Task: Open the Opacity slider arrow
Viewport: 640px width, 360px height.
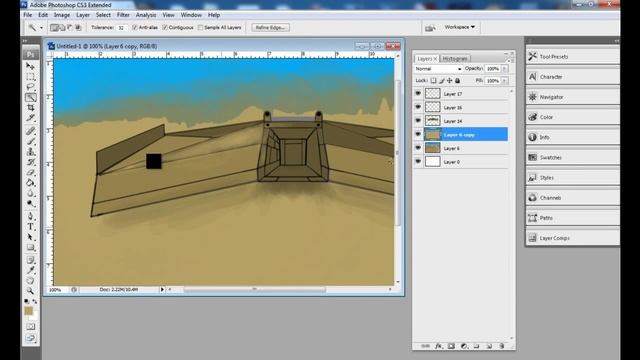Action: [x=505, y=69]
